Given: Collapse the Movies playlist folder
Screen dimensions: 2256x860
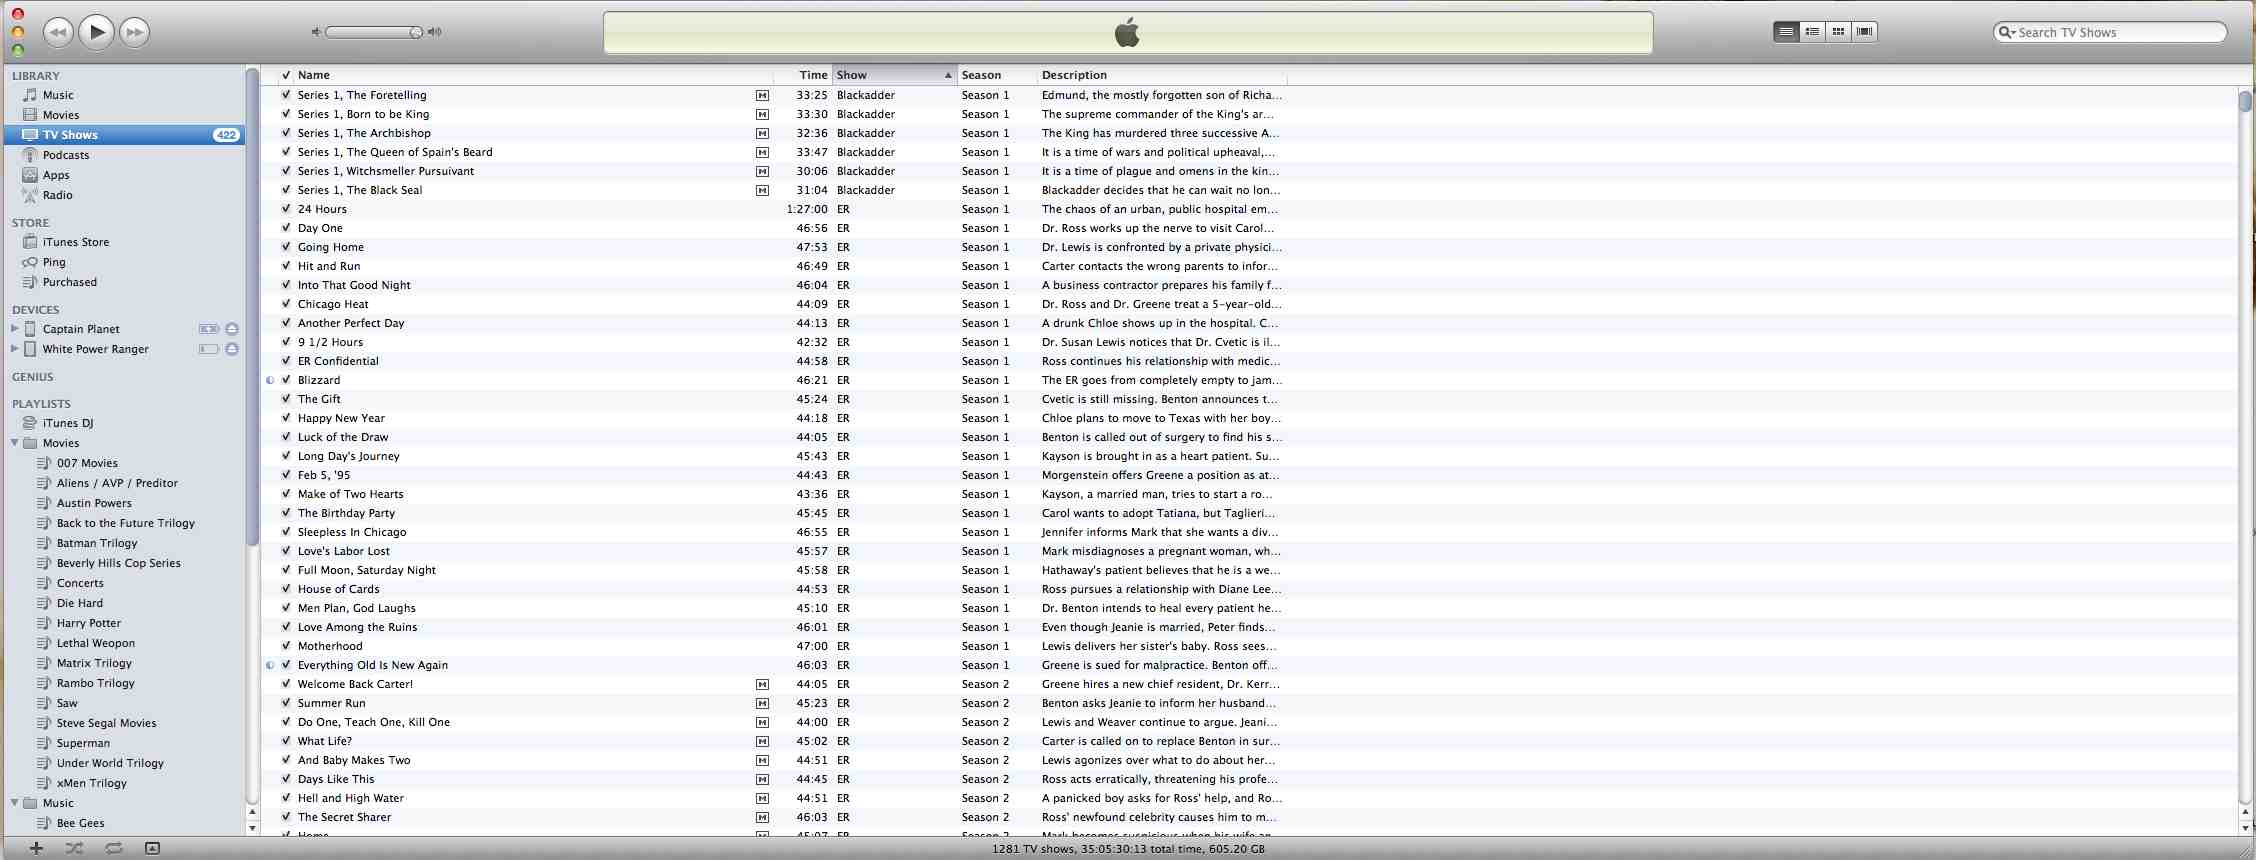Looking at the screenshot, I should tap(15, 442).
